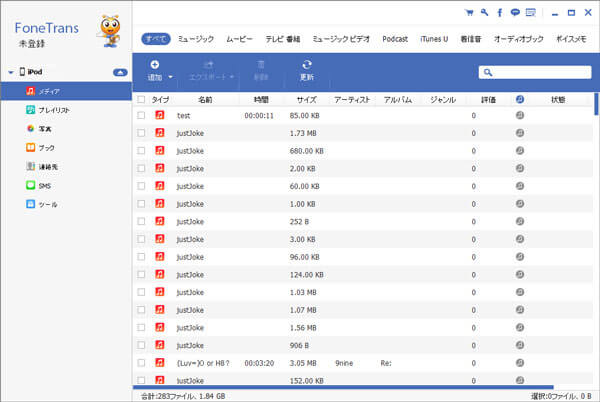This screenshot has height=402, width=600.
Task: Open the 追加 add dropdown arrow
Action: tap(170, 77)
